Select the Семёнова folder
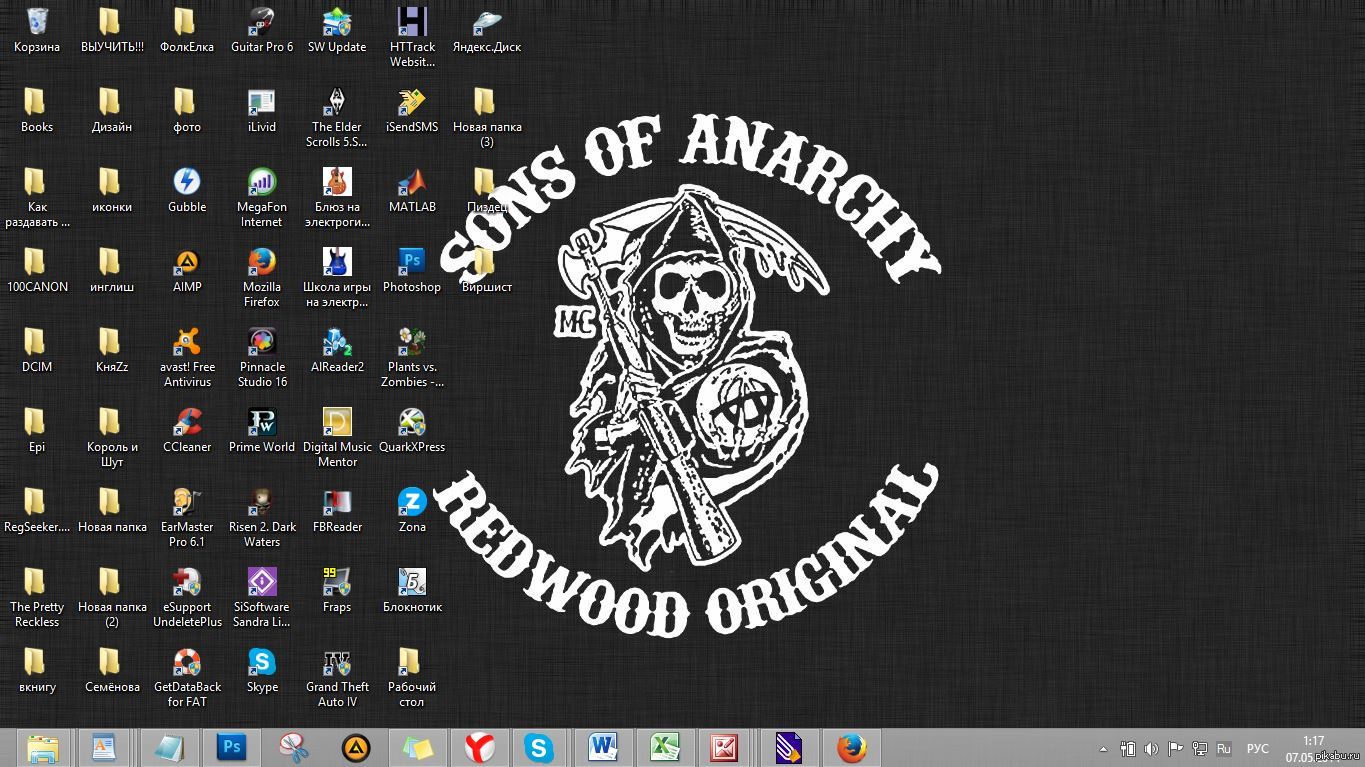This screenshot has height=767, width=1365. [112, 670]
